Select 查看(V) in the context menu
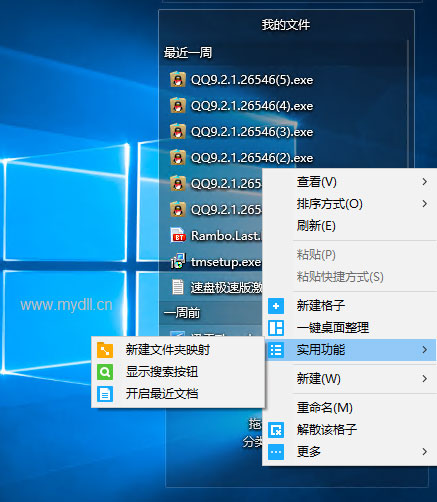This screenshot has width=437, height=502. tap(349, 182)
